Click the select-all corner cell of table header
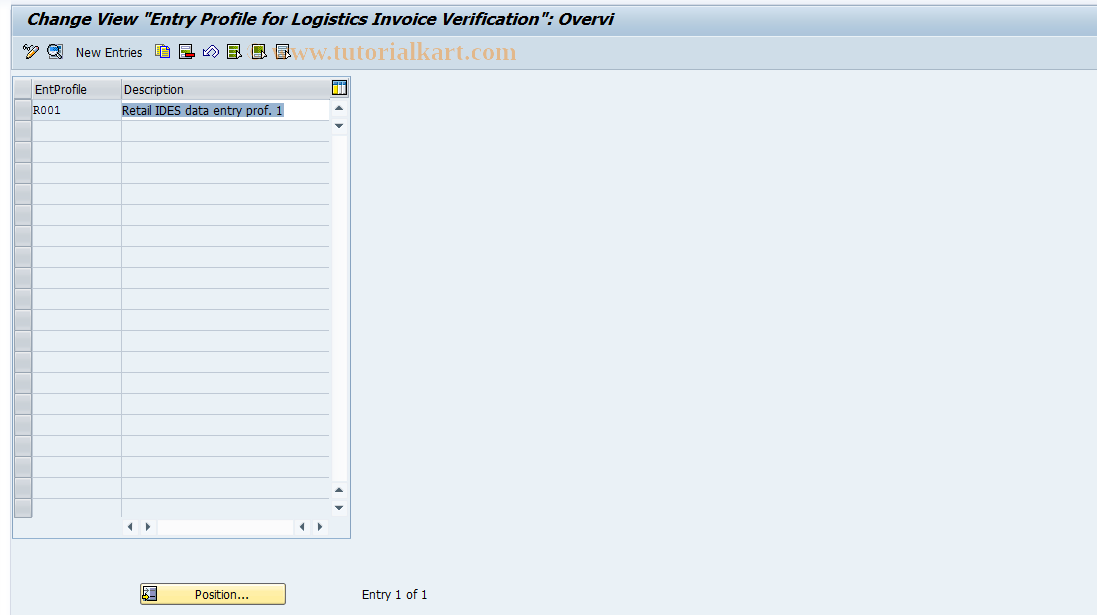 [23, 90]
